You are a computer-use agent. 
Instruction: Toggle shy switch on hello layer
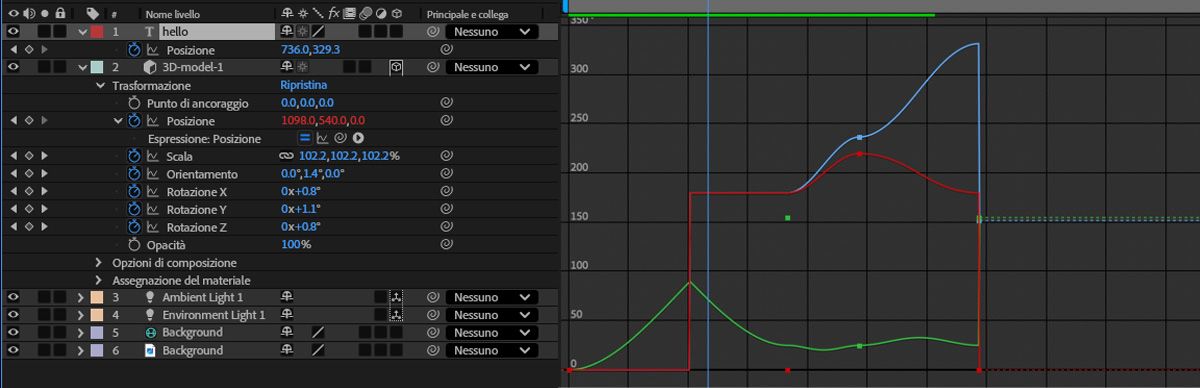287,32
